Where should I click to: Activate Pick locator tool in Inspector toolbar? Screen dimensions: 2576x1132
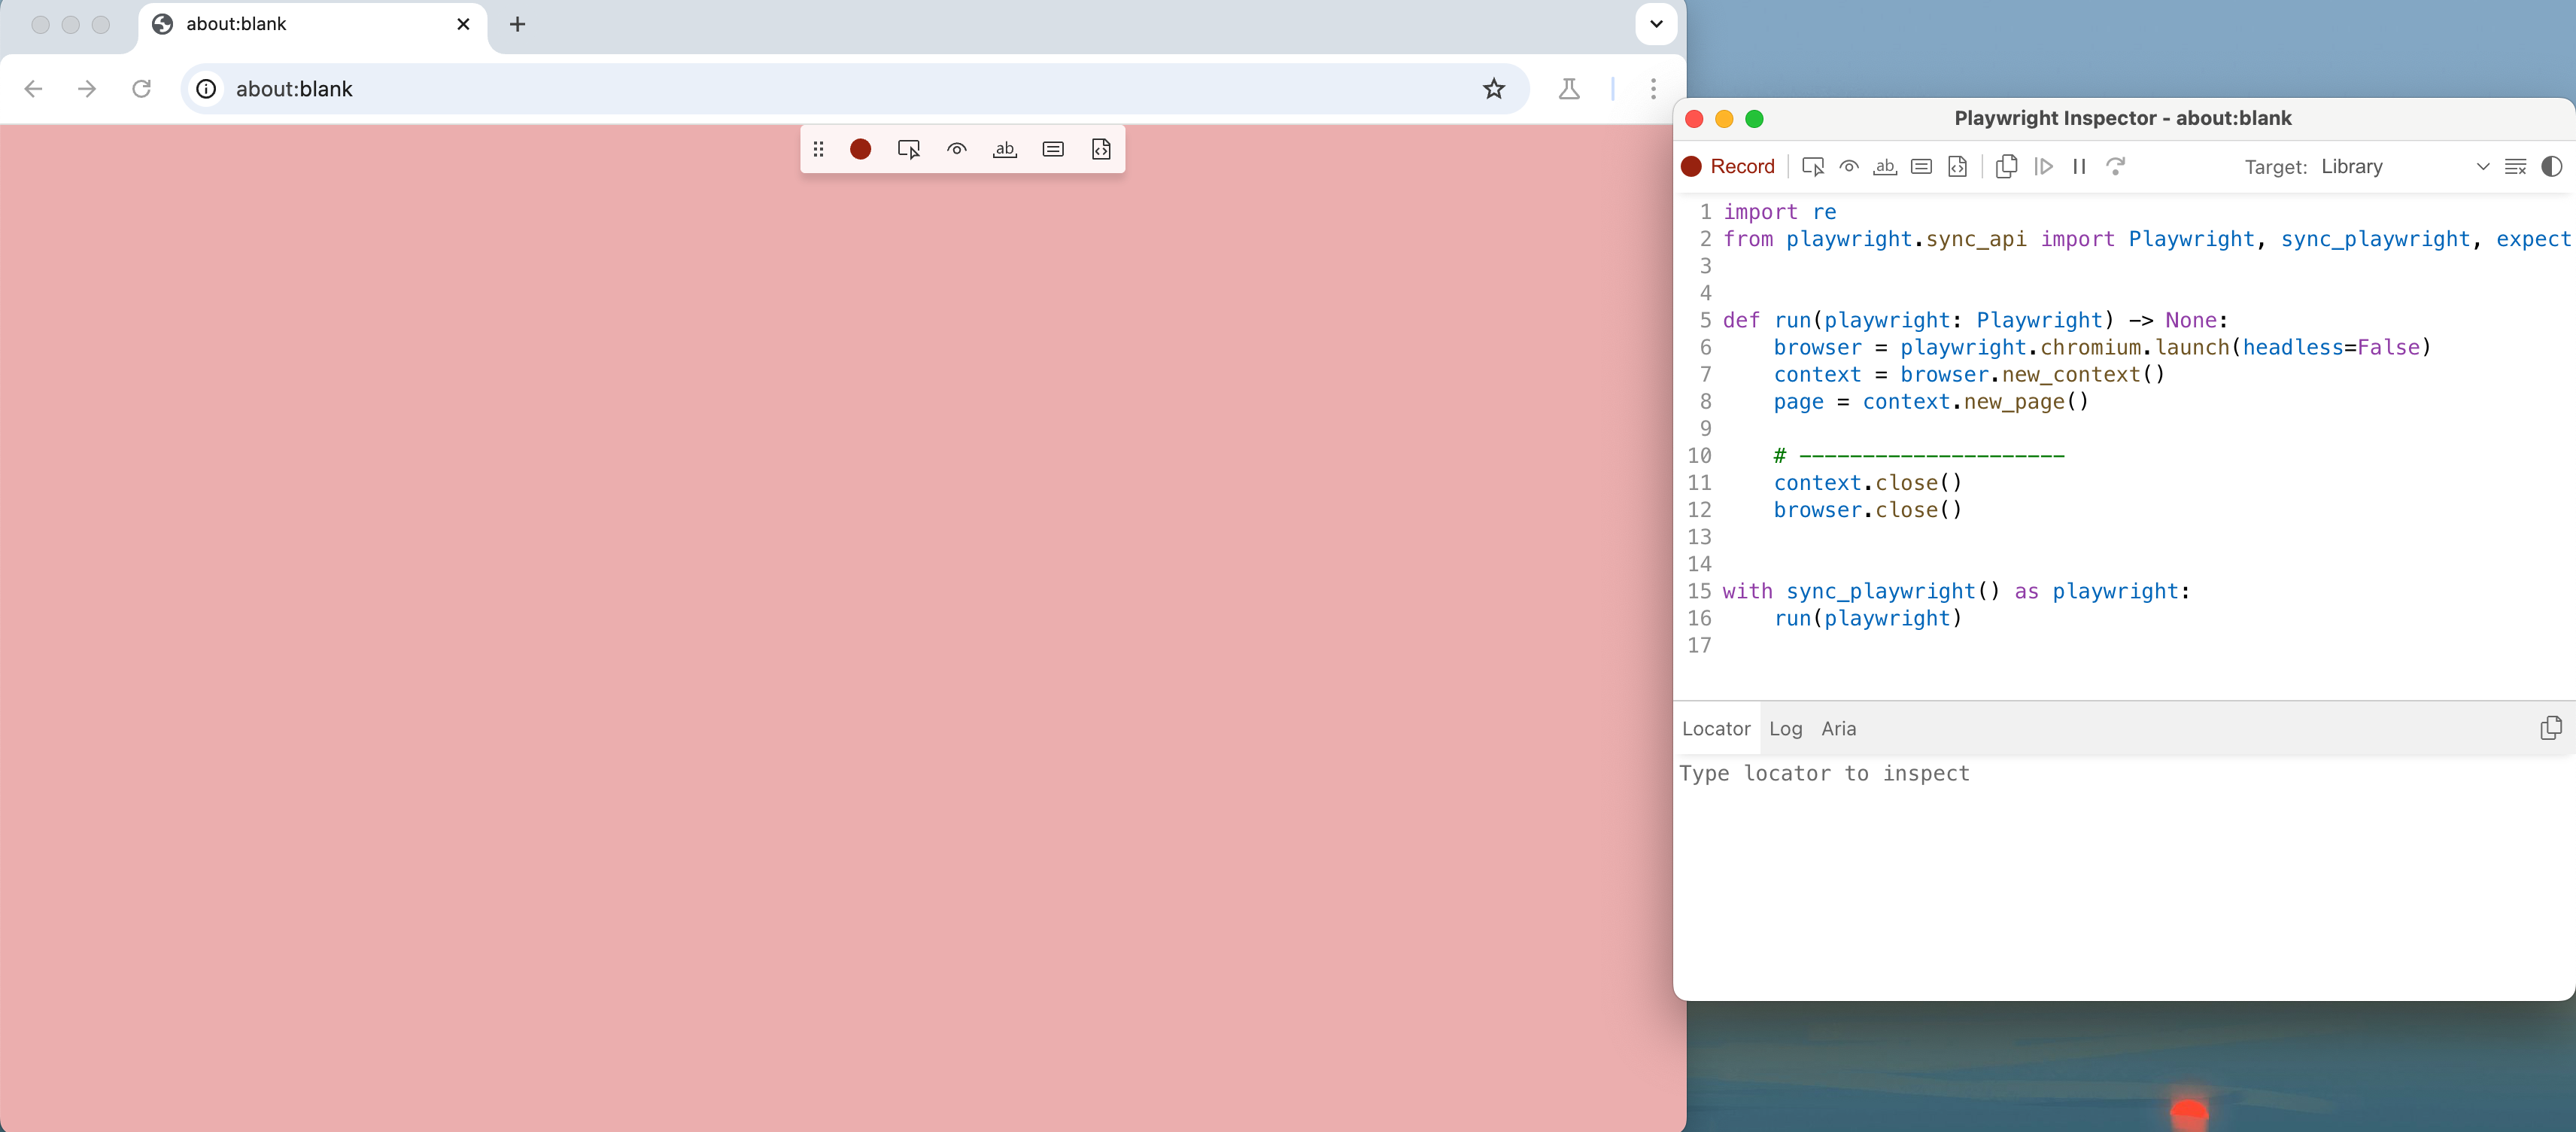point(1812,166)
